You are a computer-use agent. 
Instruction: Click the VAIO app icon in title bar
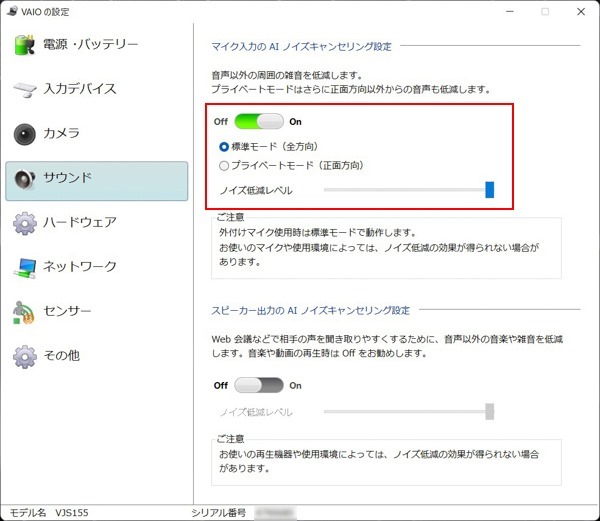[x=13, y=11]
